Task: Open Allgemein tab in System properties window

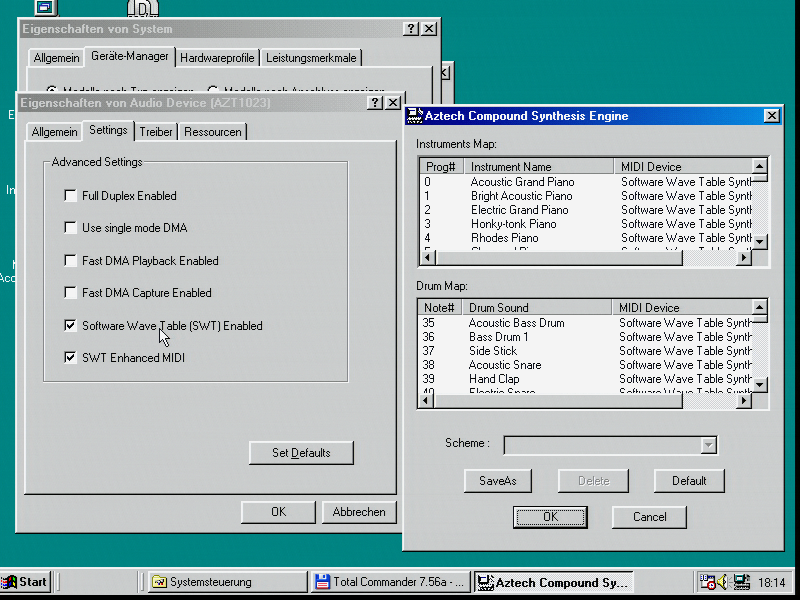Action: point(56,58)
